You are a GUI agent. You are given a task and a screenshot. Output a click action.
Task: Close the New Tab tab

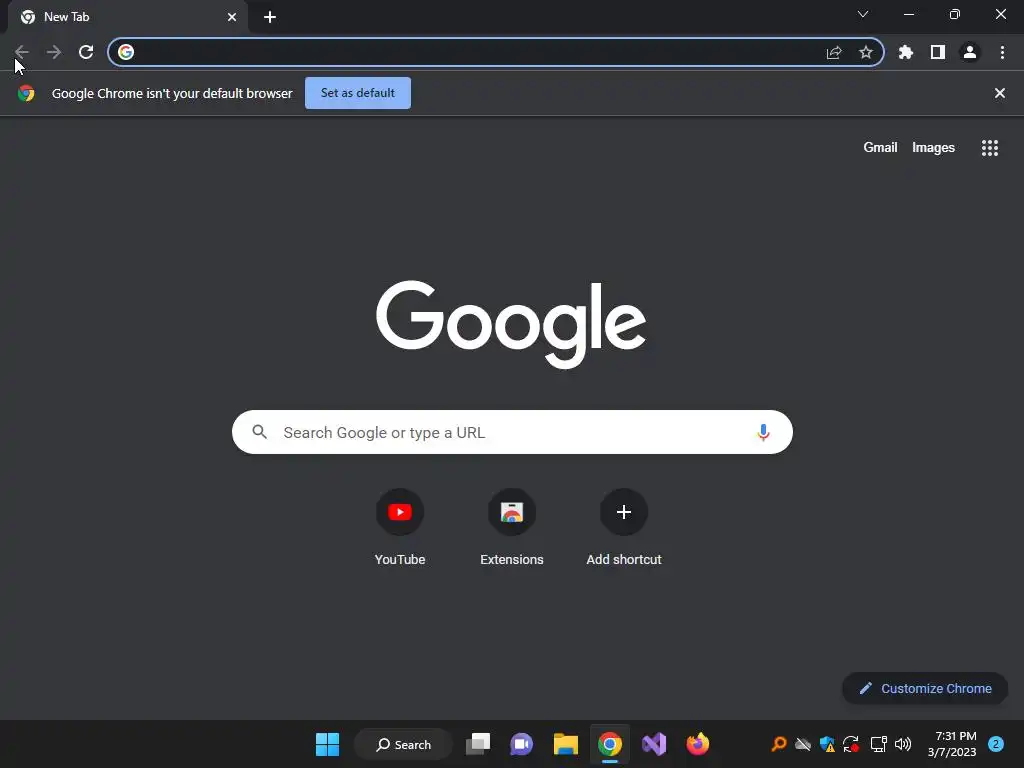(232, 17)
